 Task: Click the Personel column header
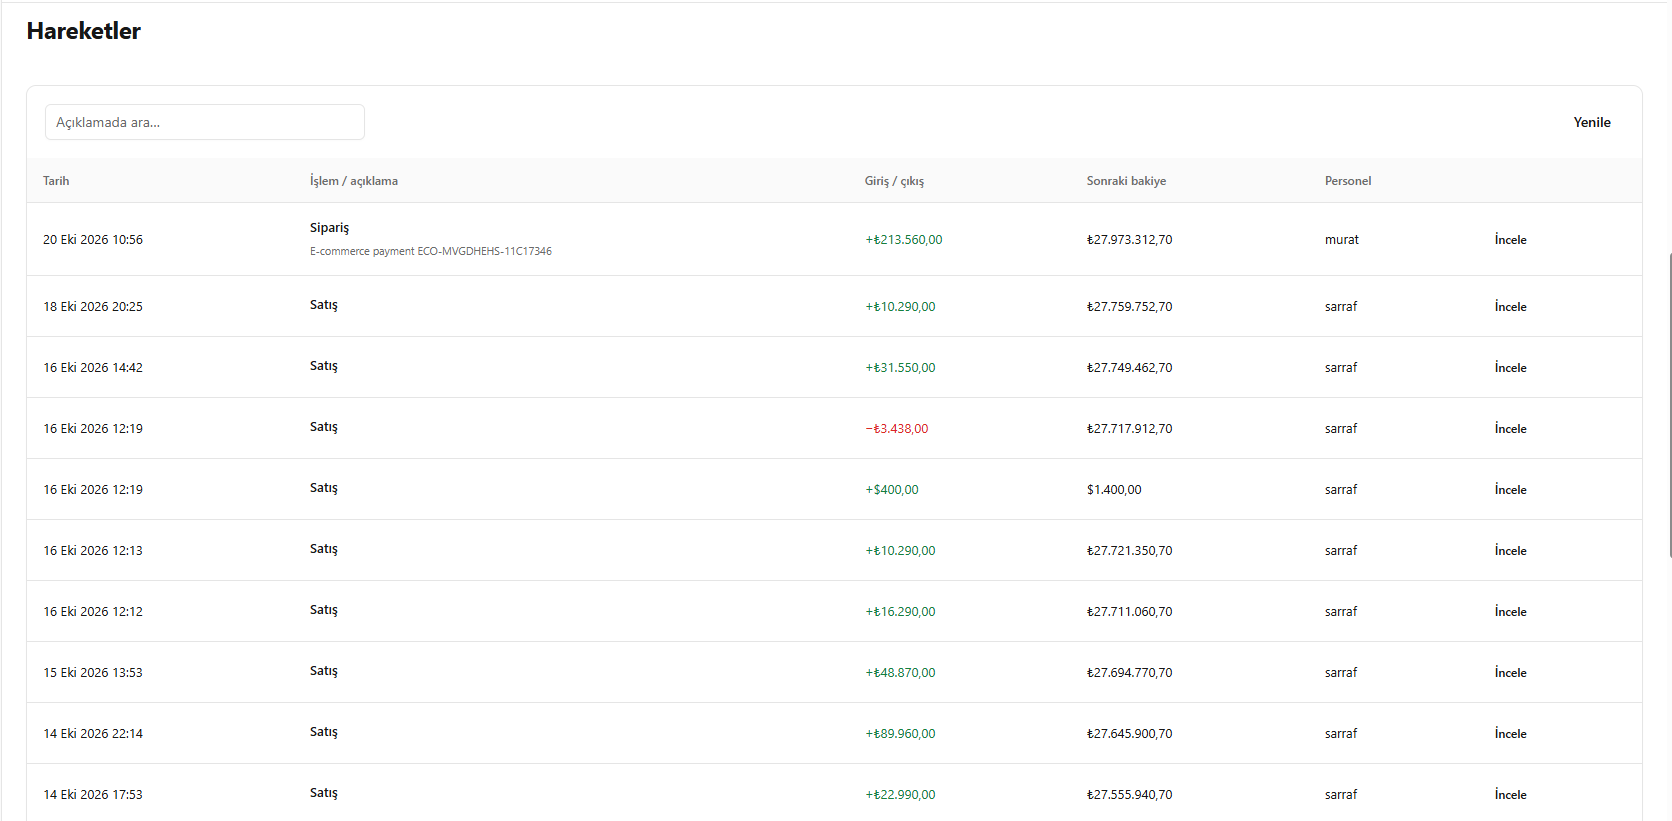[x=1348, y=181]
